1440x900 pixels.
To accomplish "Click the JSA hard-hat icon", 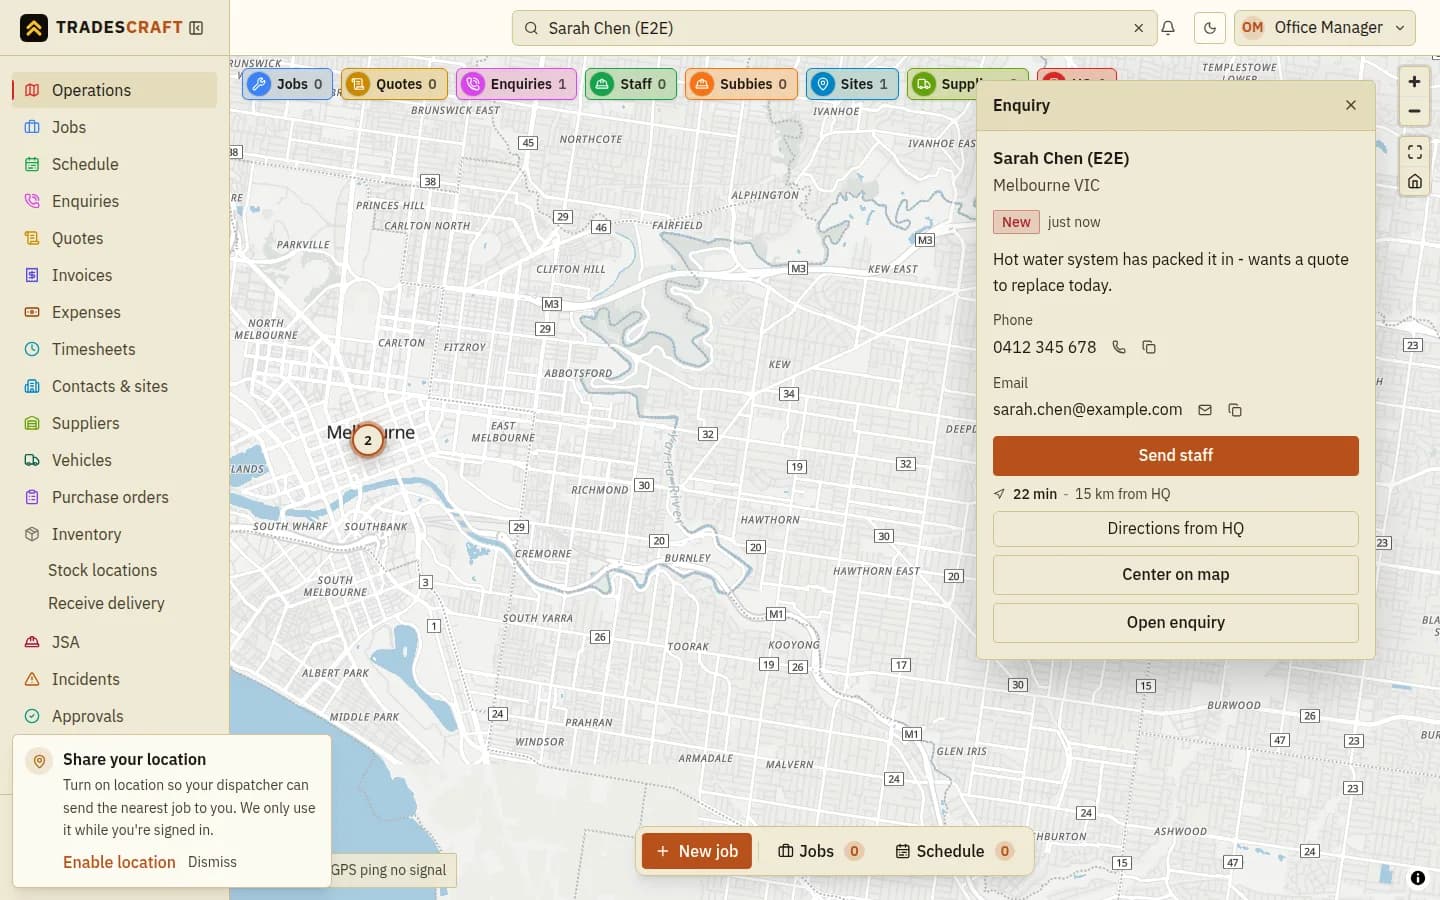I will pyautogui.click(x=32, y=642).
